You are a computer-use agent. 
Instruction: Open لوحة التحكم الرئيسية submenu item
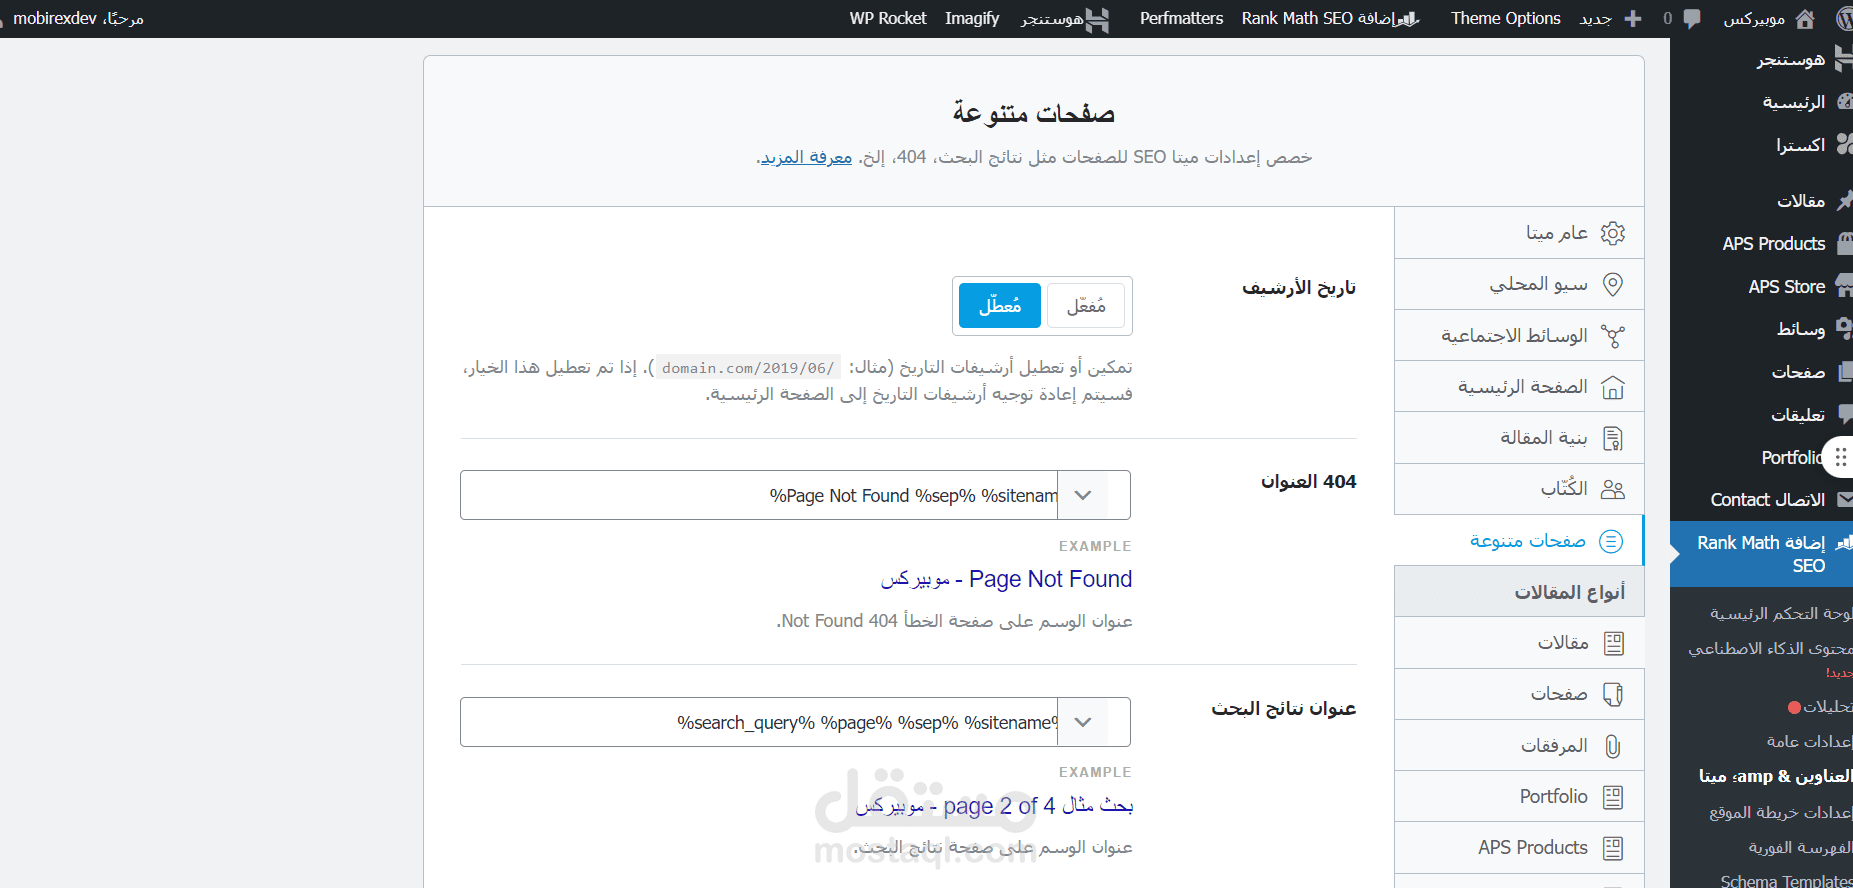tap(1780, 613)
